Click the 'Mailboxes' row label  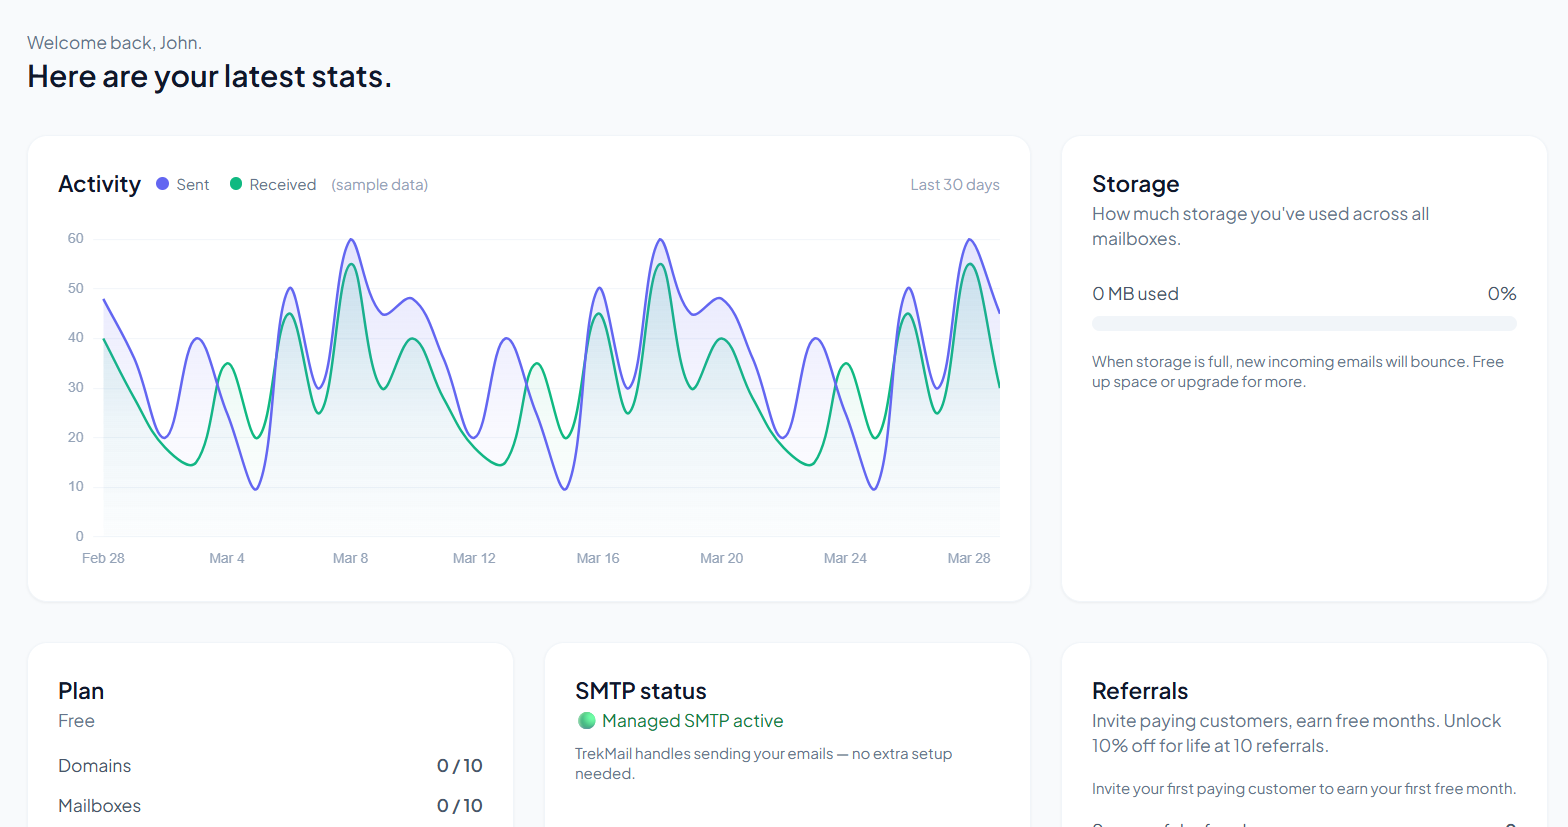click(100, 806)
